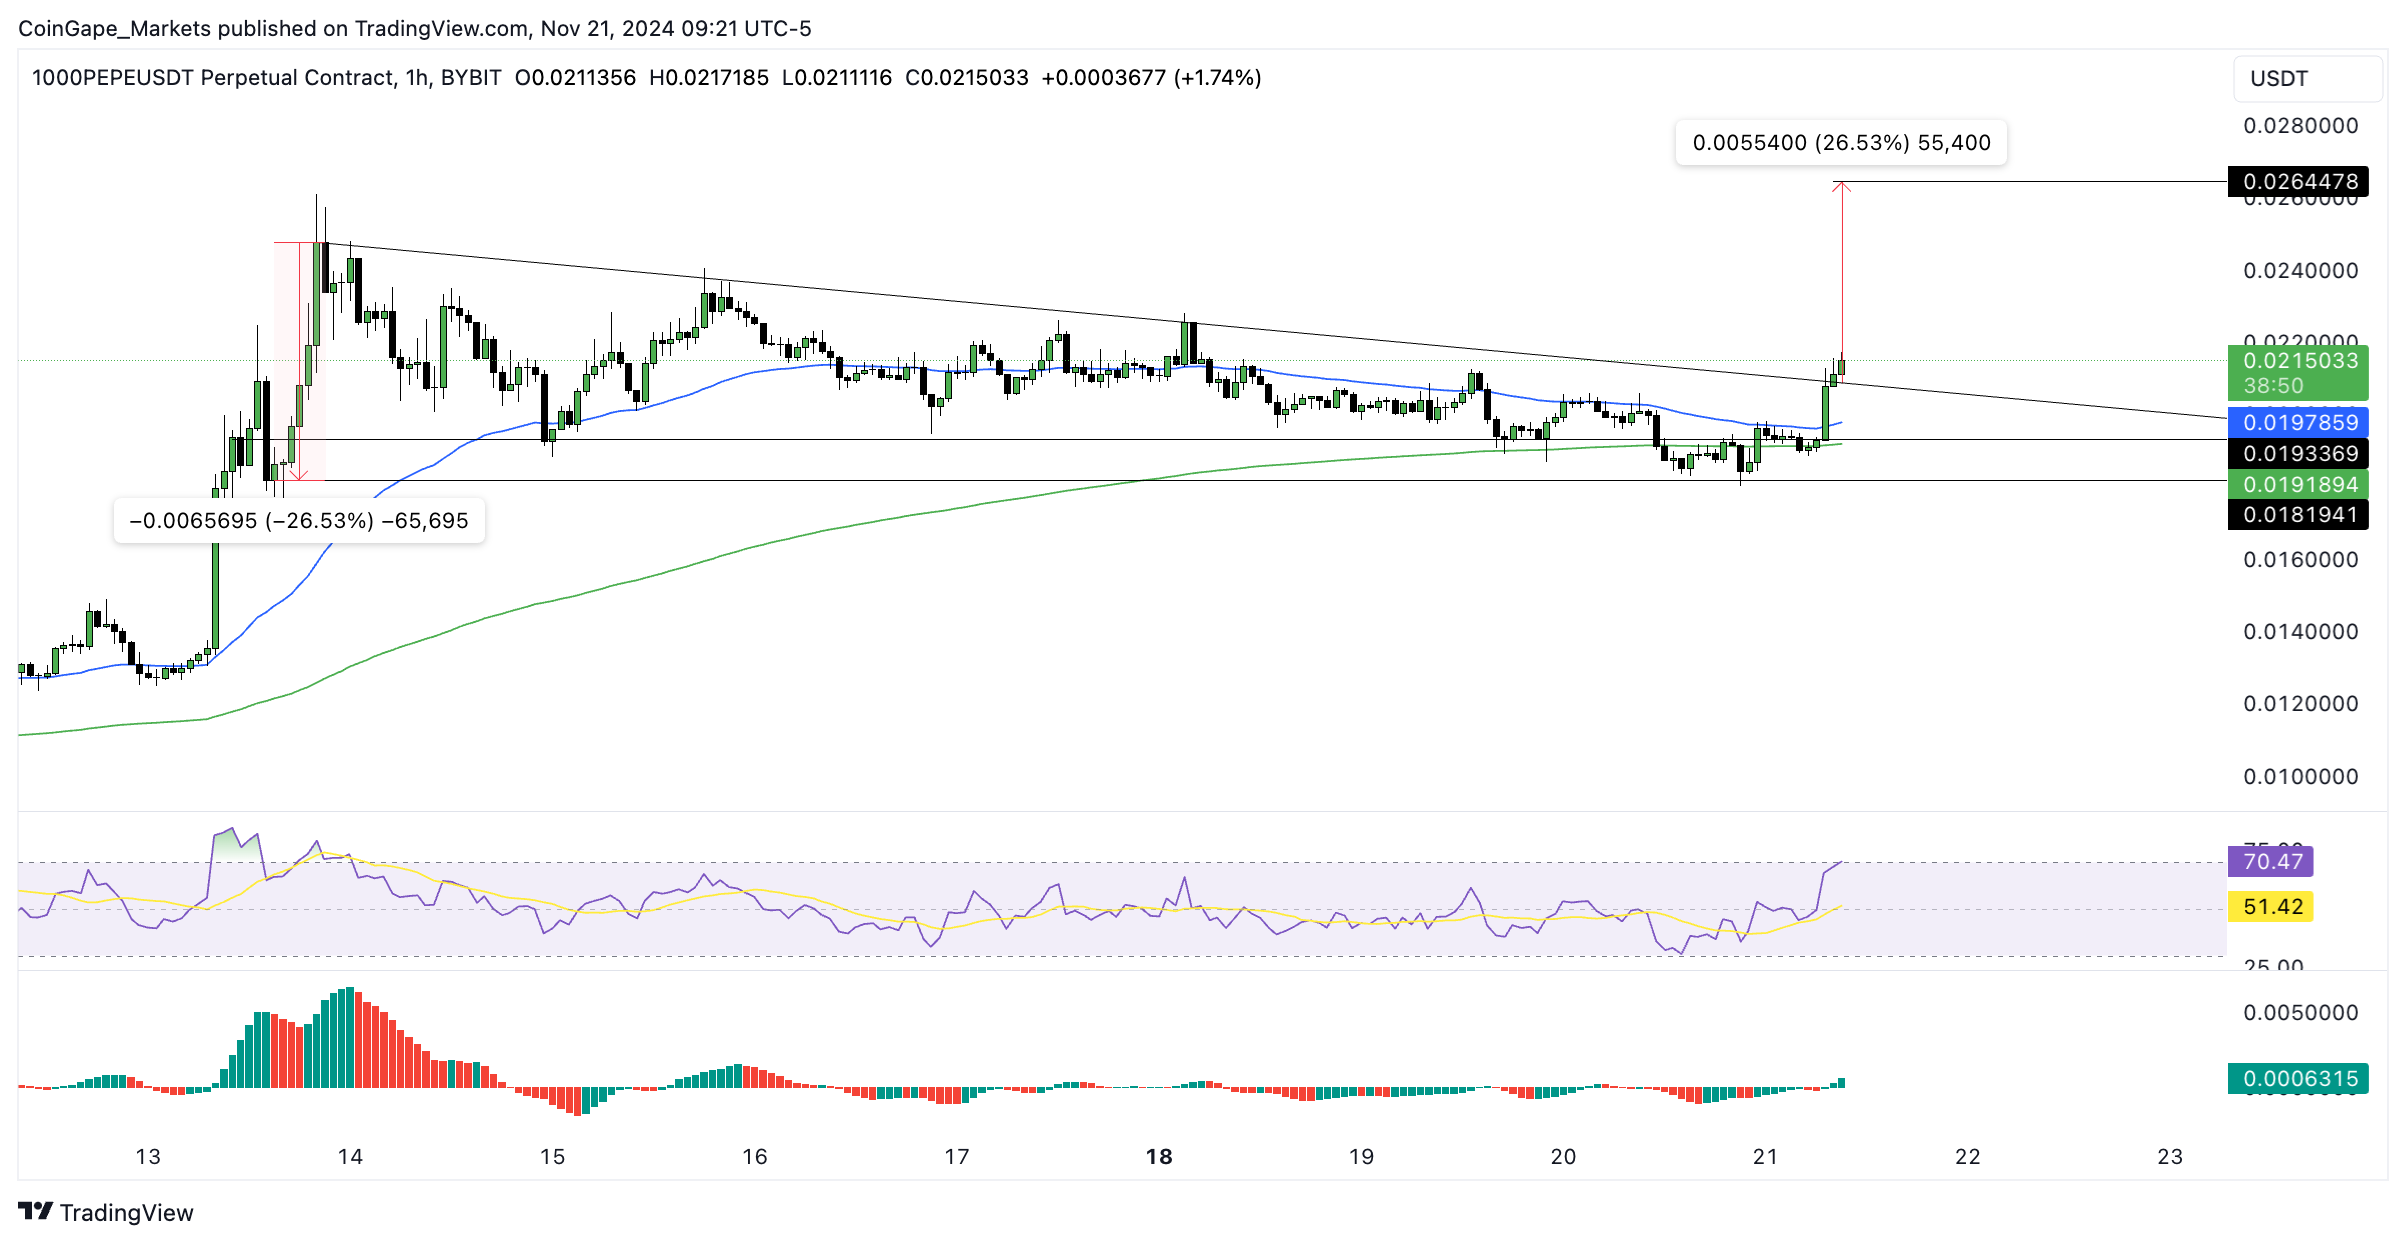Viewport: 2406px width, 1243px height.
Task: Click date 13 on the time axis
Action: click(148, 1156)
